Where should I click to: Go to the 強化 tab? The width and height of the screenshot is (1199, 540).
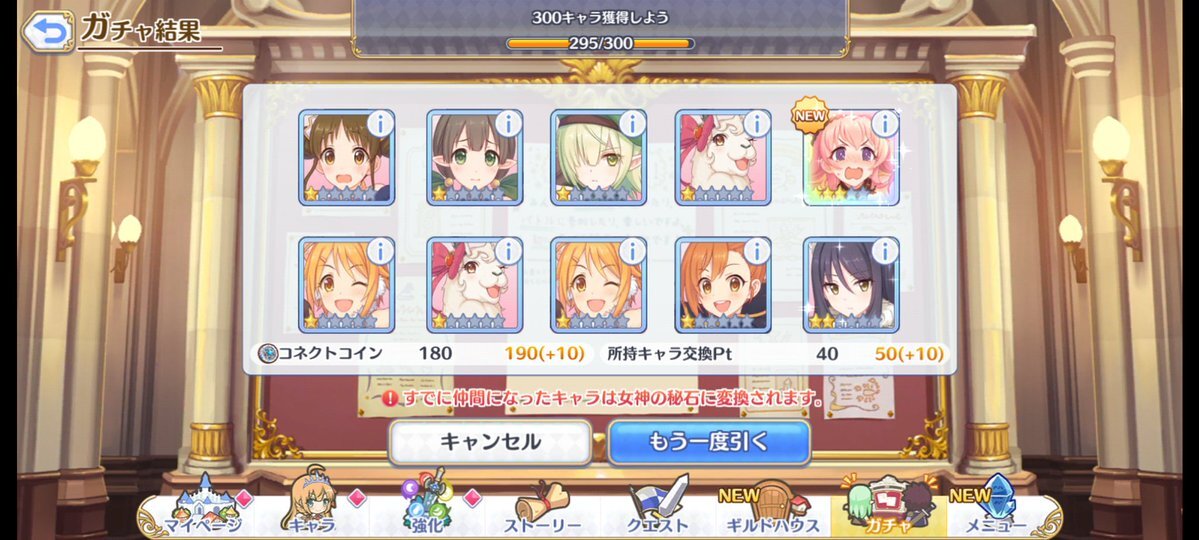(x=427, y=507)
